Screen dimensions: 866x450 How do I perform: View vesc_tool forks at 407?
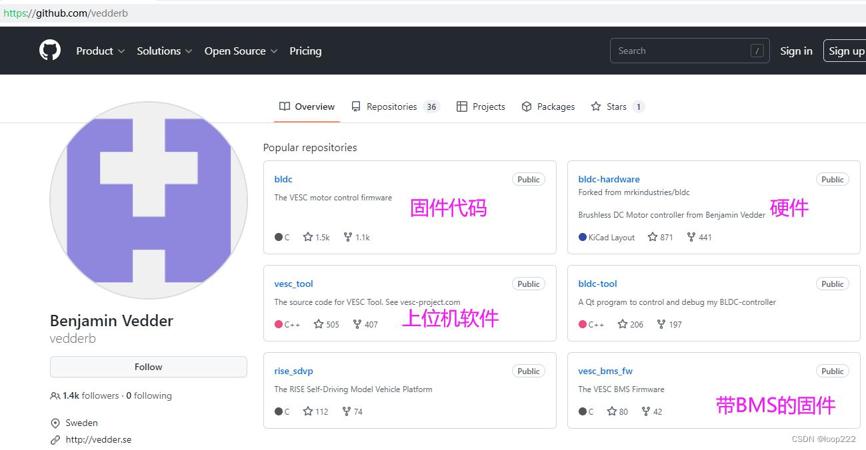click(x=365, y=324)
